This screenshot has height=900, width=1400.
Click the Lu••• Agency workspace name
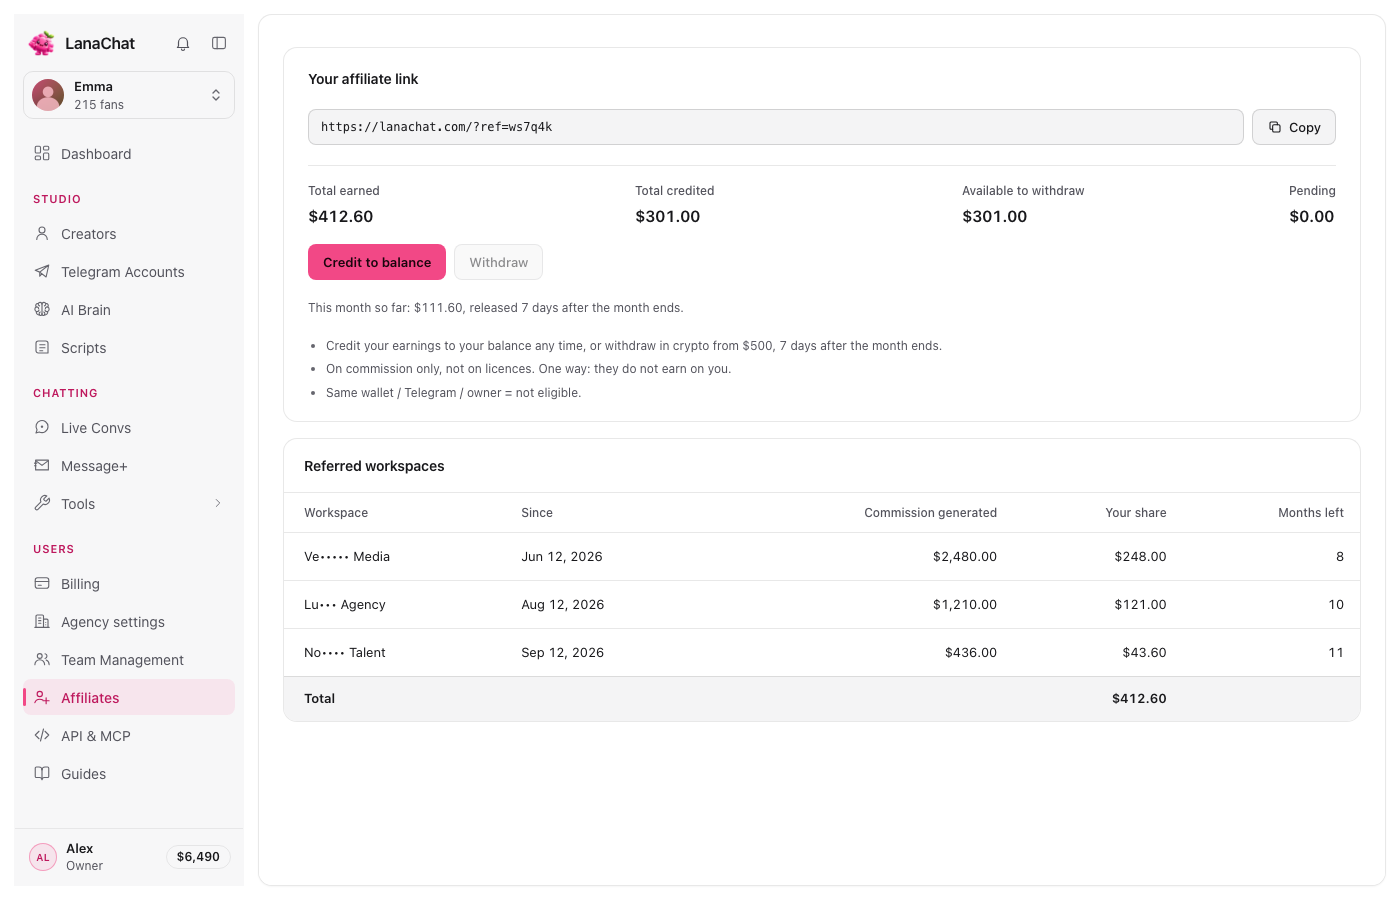click(345, 604)
